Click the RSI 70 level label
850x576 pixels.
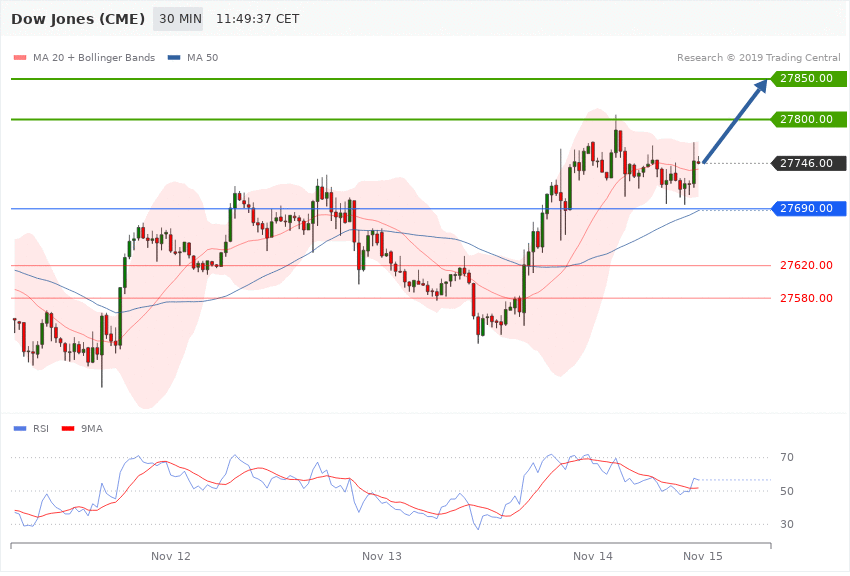pyautogui.click(x=787, y=457)
